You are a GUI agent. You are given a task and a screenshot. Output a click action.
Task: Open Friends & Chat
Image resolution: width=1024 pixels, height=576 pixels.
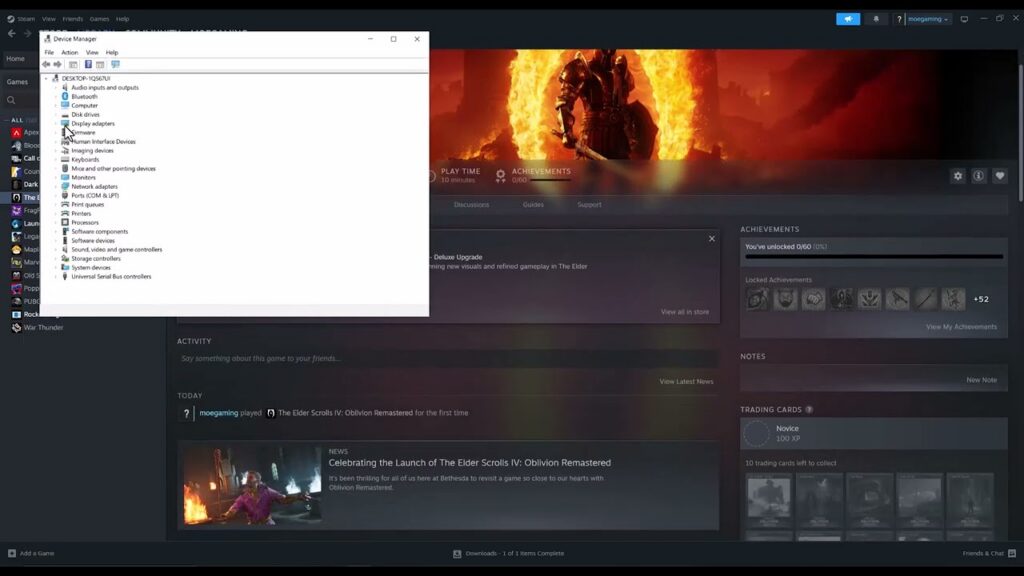point(989,554)
